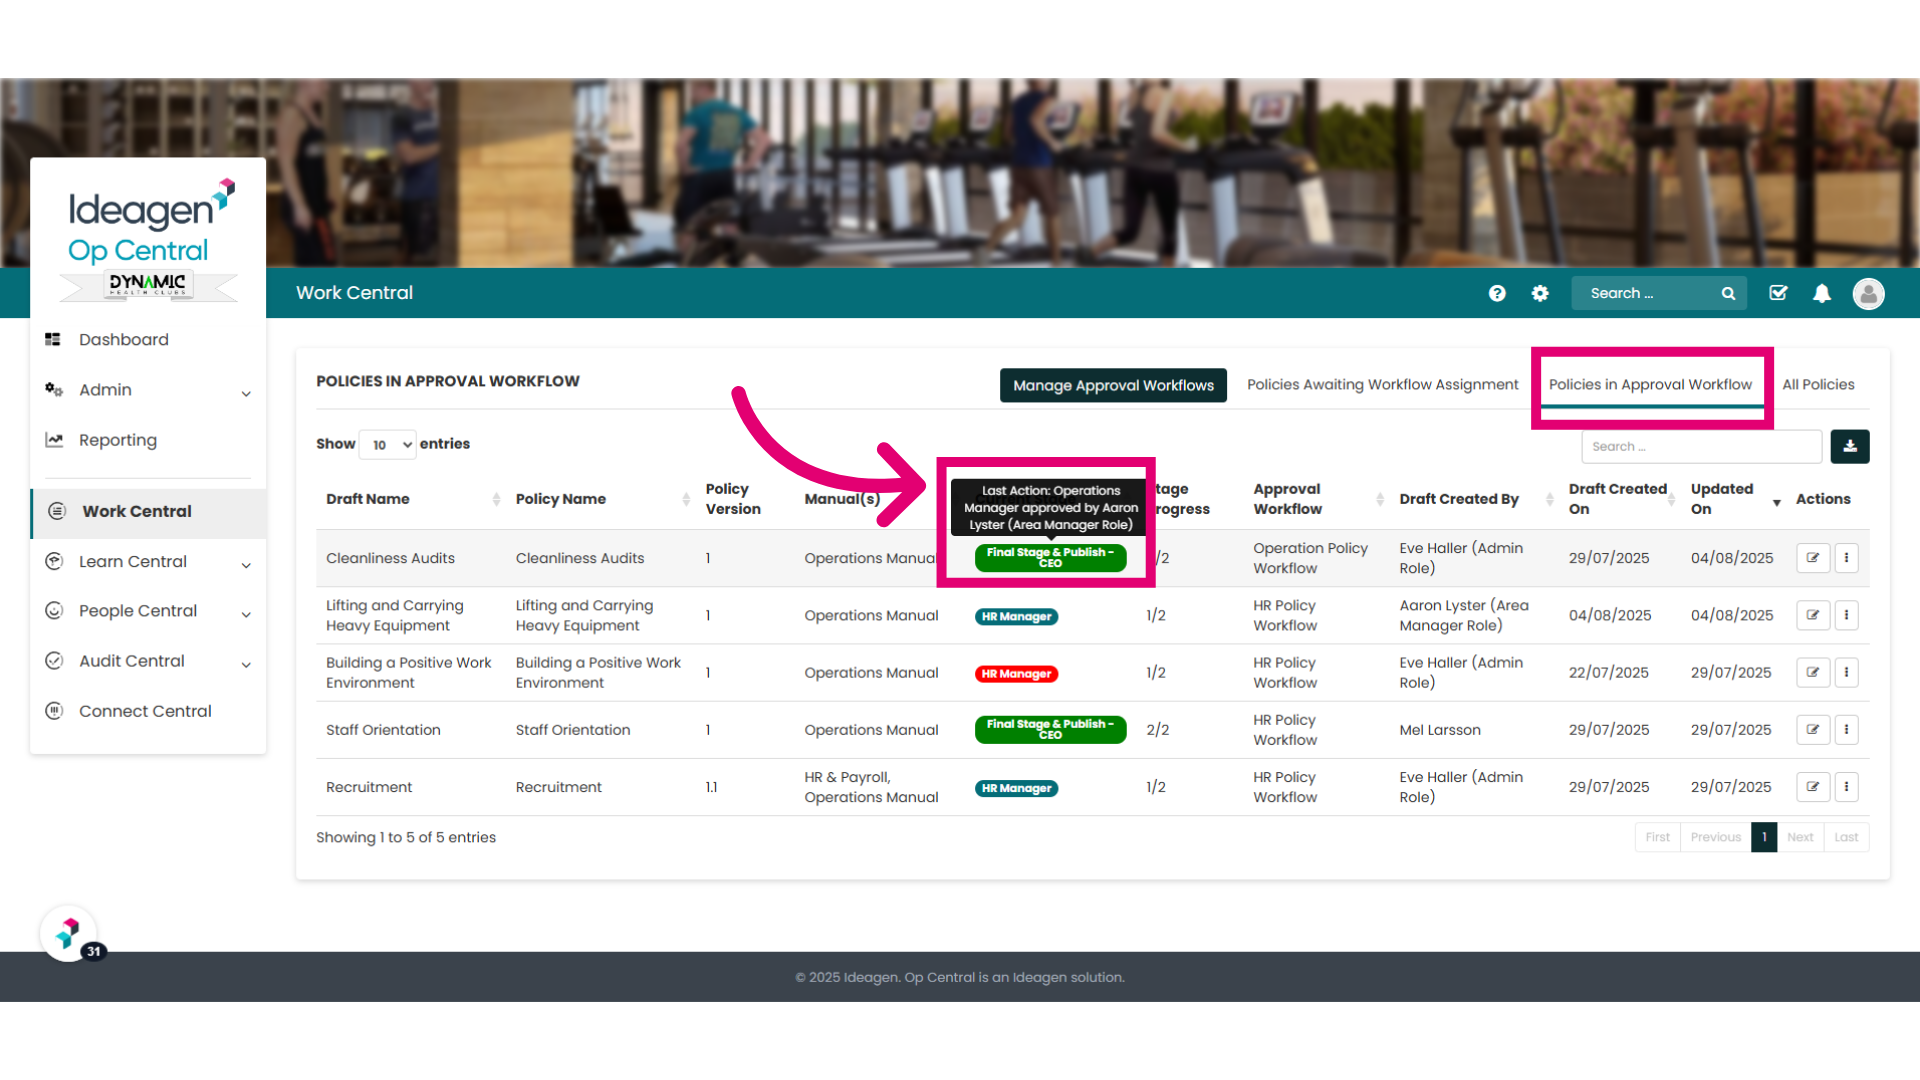Edit the Cleanliness Audits draft

[x=1813, y=558]
